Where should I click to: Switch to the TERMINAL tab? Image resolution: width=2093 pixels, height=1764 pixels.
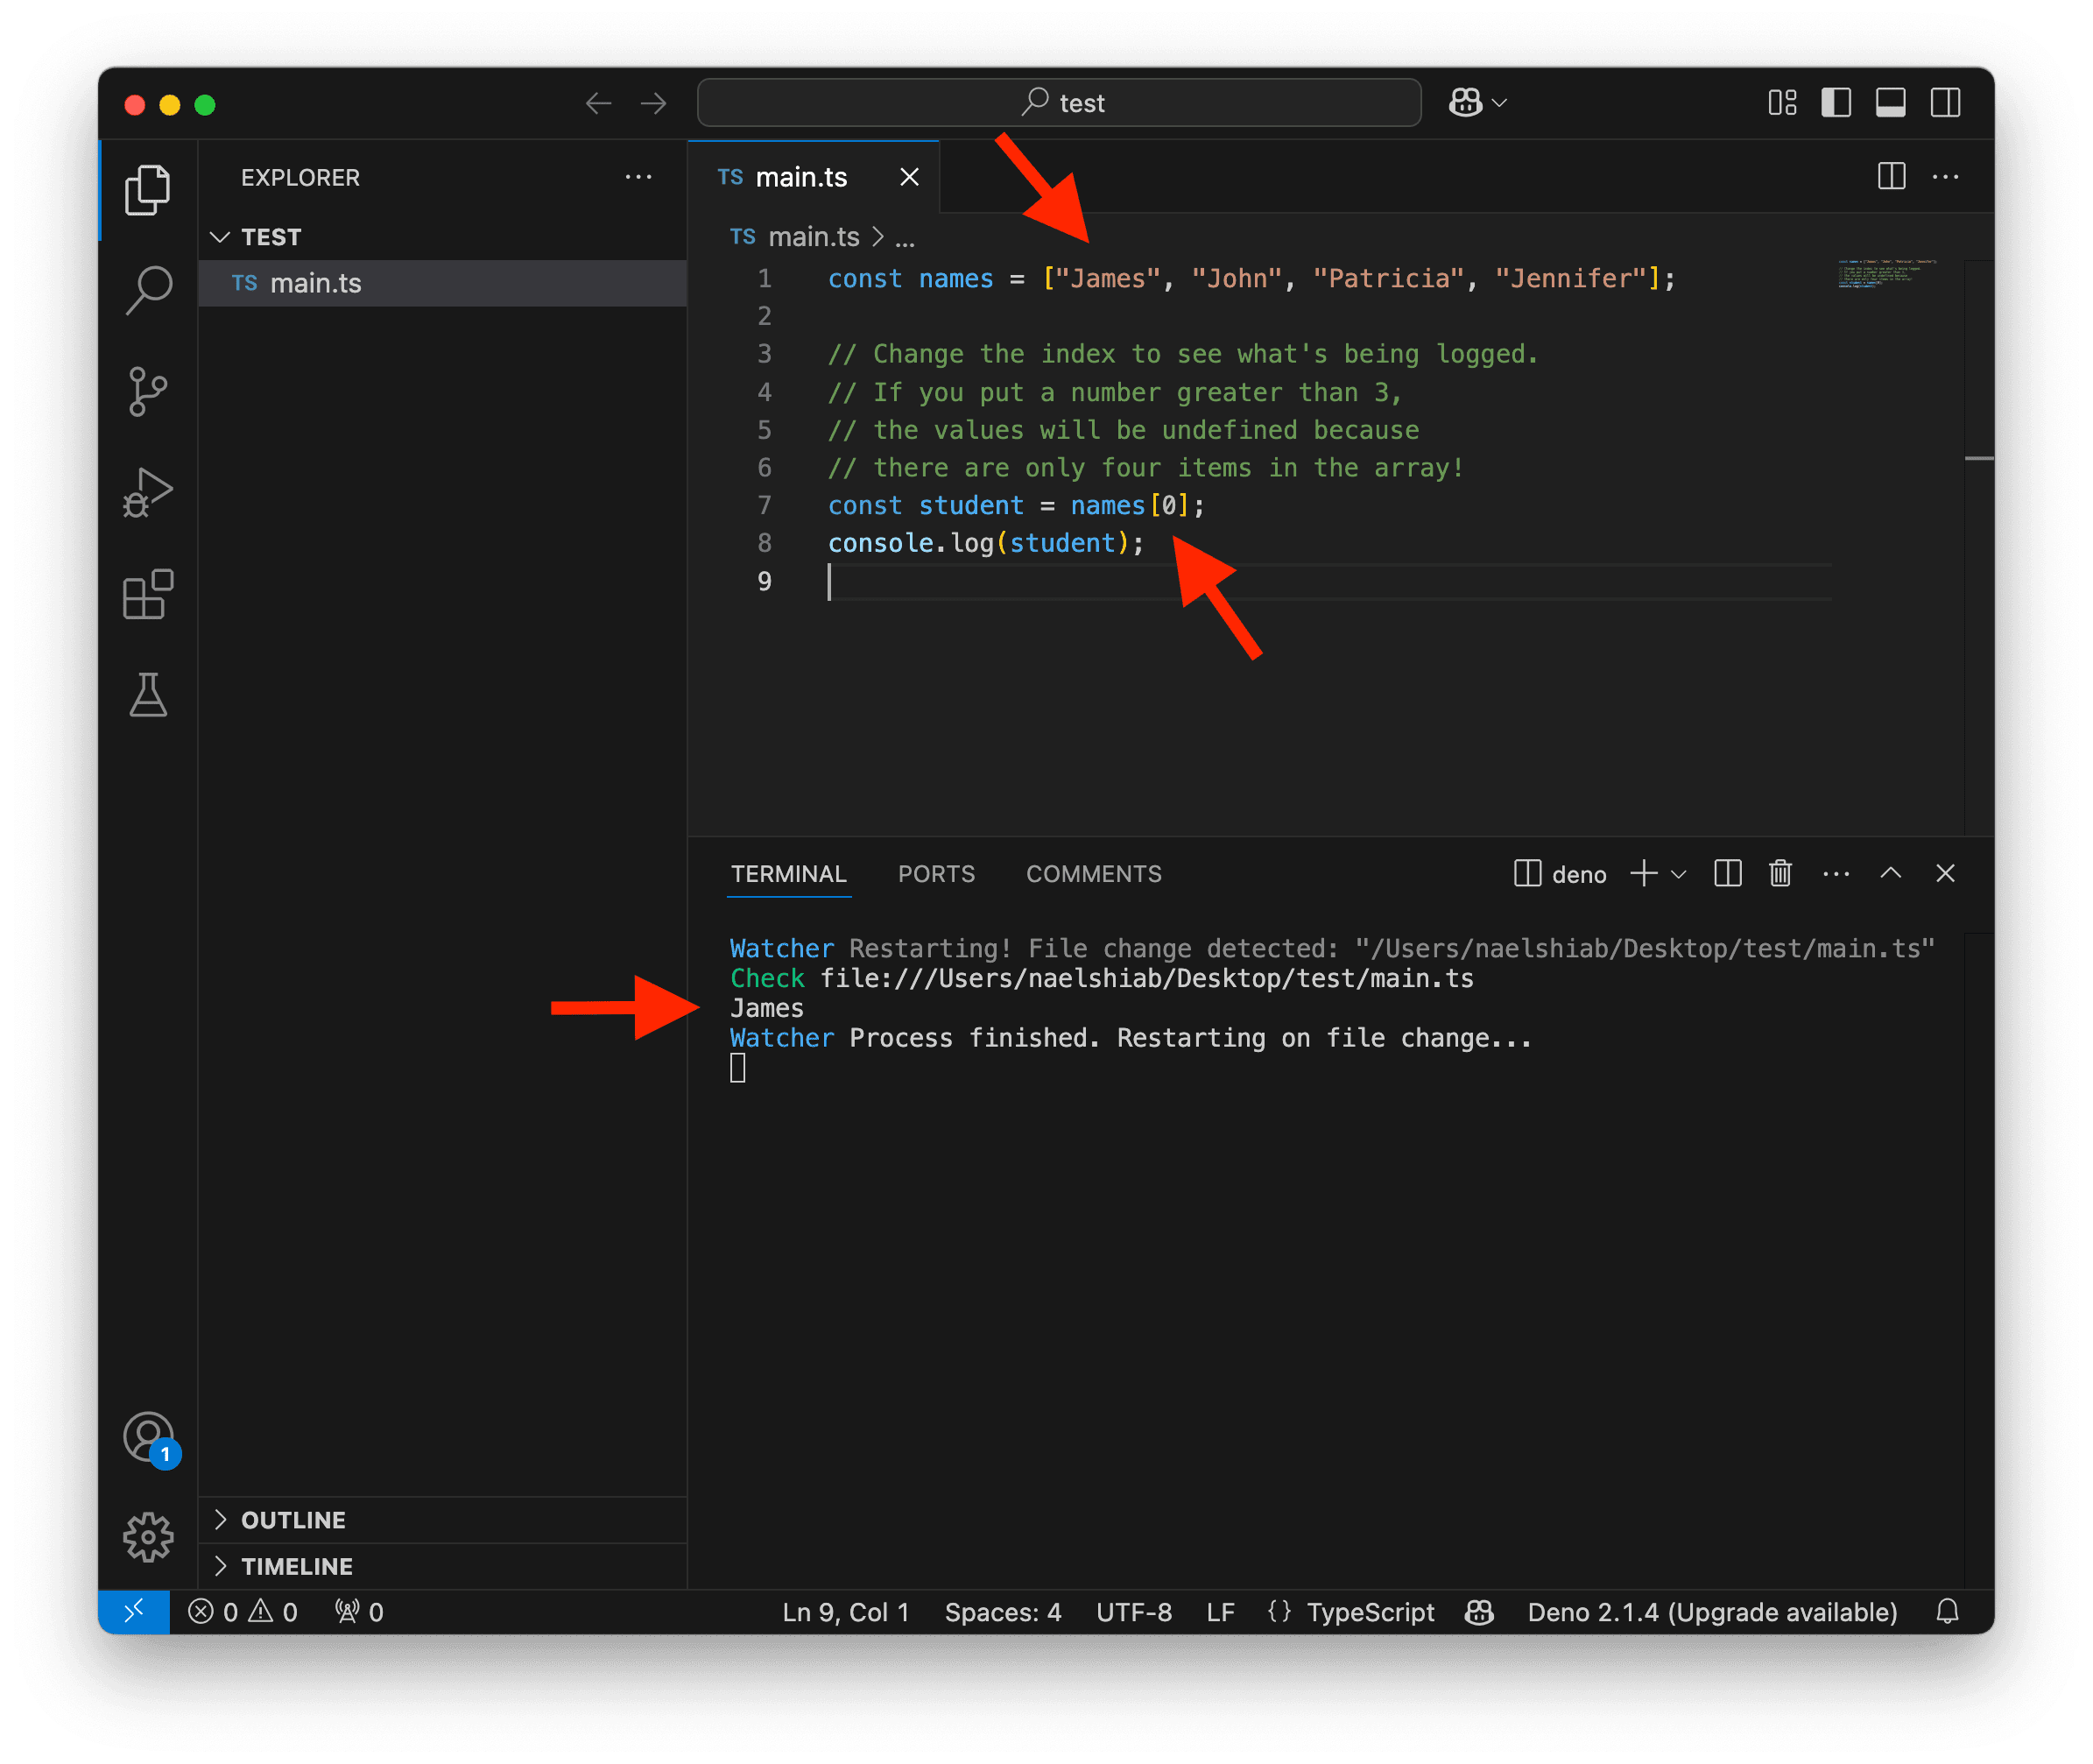788,874
